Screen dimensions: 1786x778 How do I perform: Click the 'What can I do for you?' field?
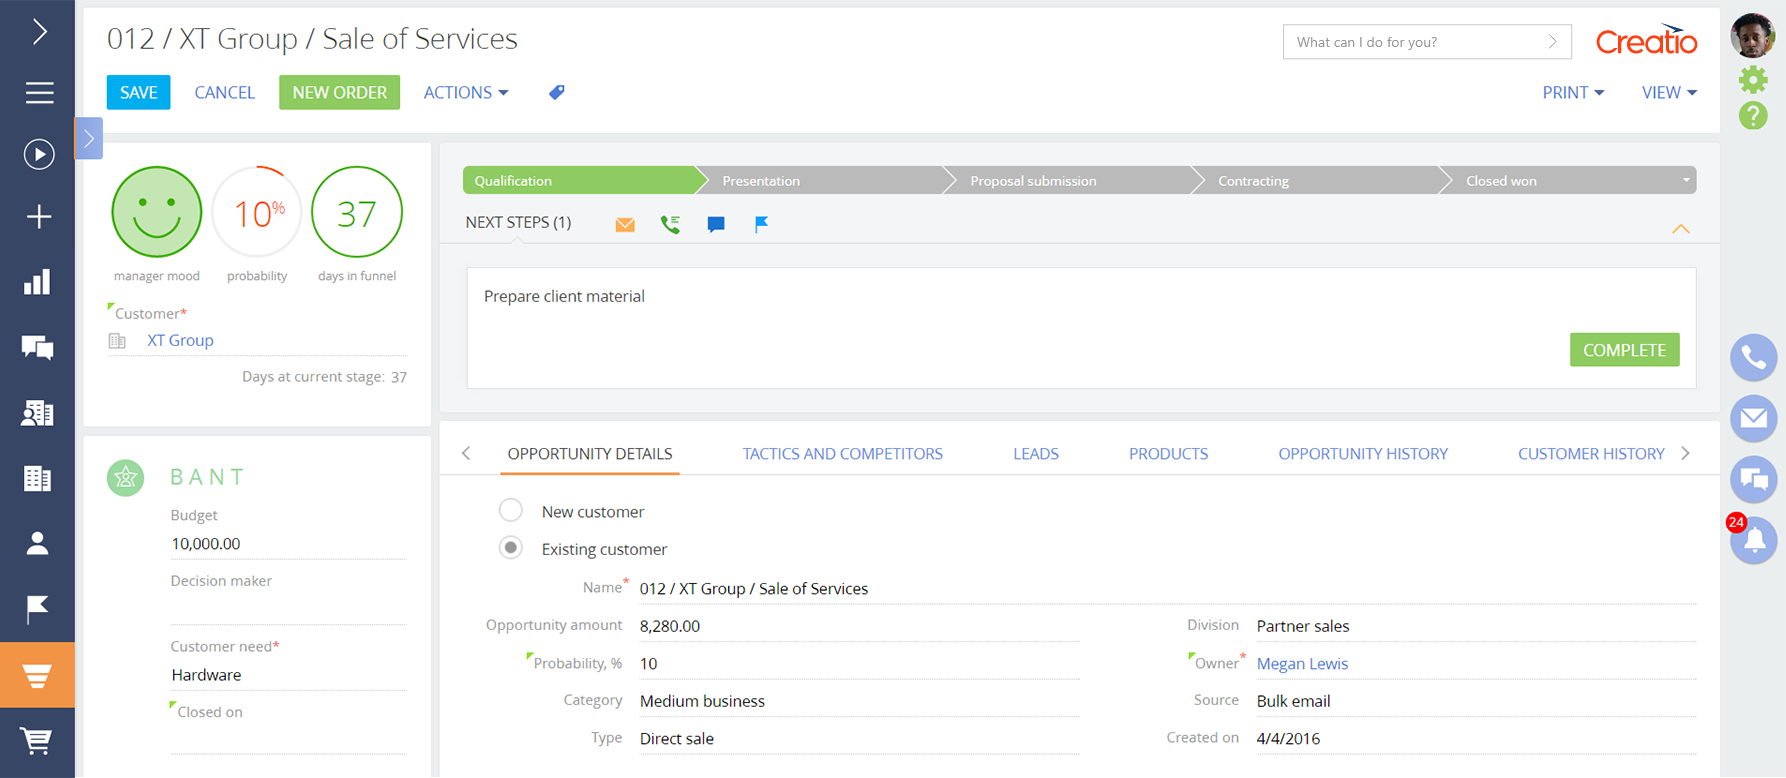1415,42
